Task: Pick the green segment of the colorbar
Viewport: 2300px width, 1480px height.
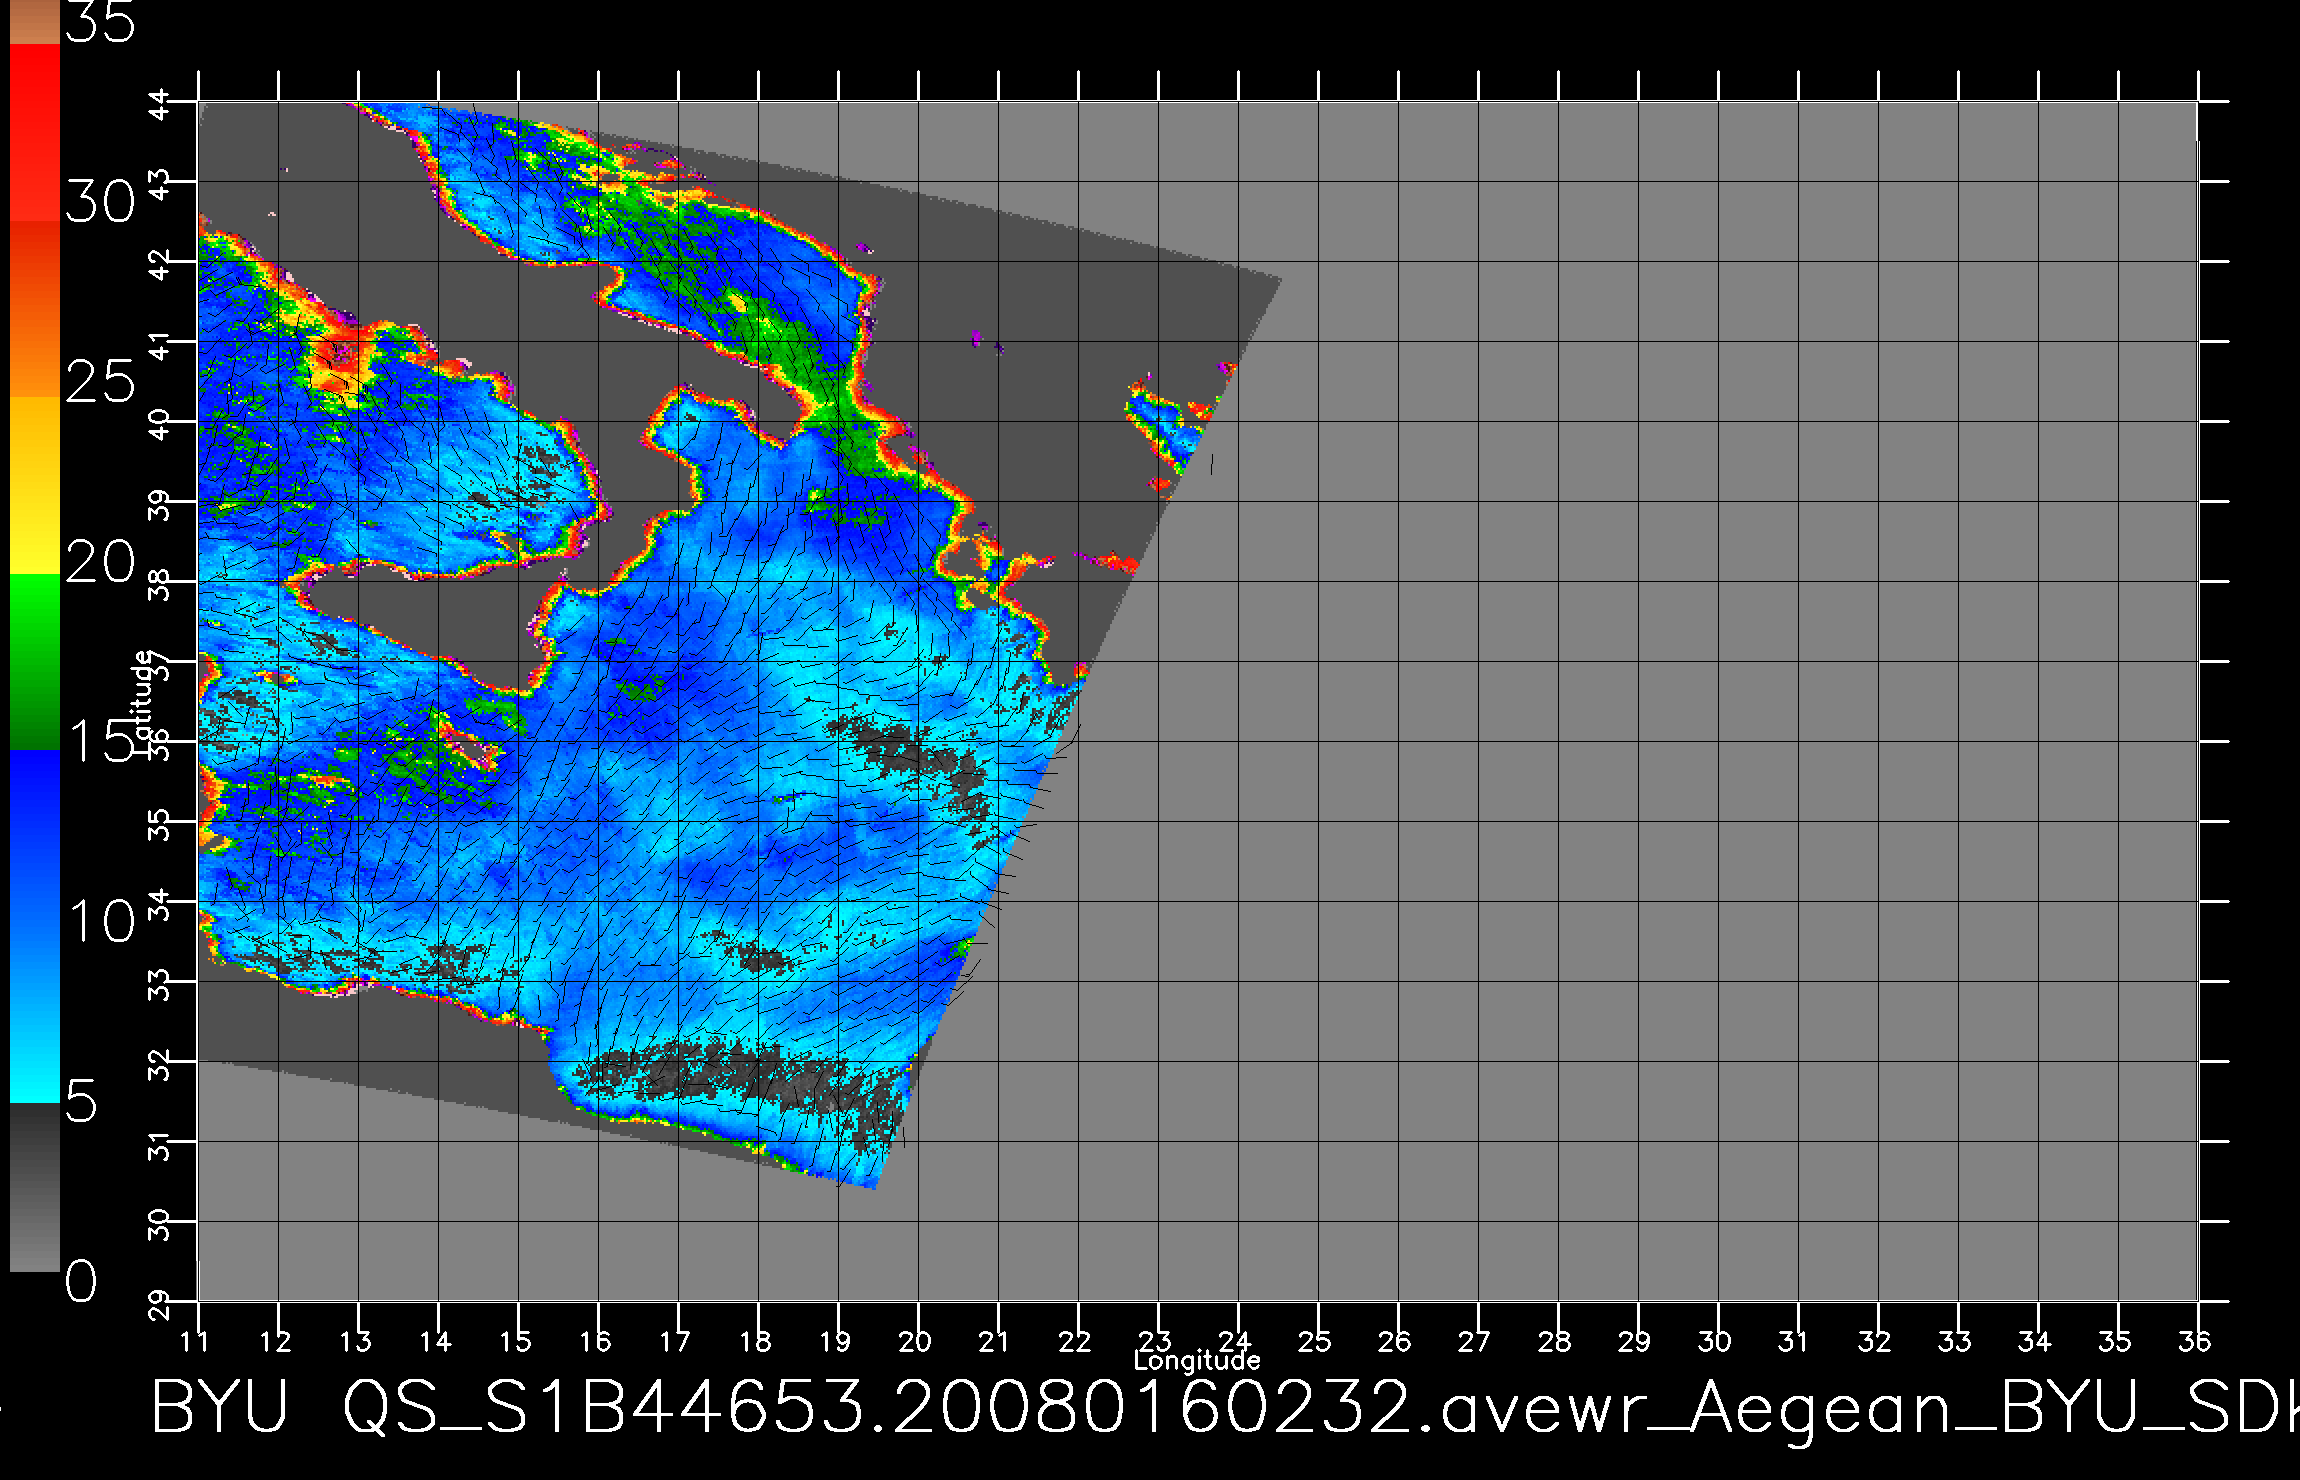Action: [35, 661]
